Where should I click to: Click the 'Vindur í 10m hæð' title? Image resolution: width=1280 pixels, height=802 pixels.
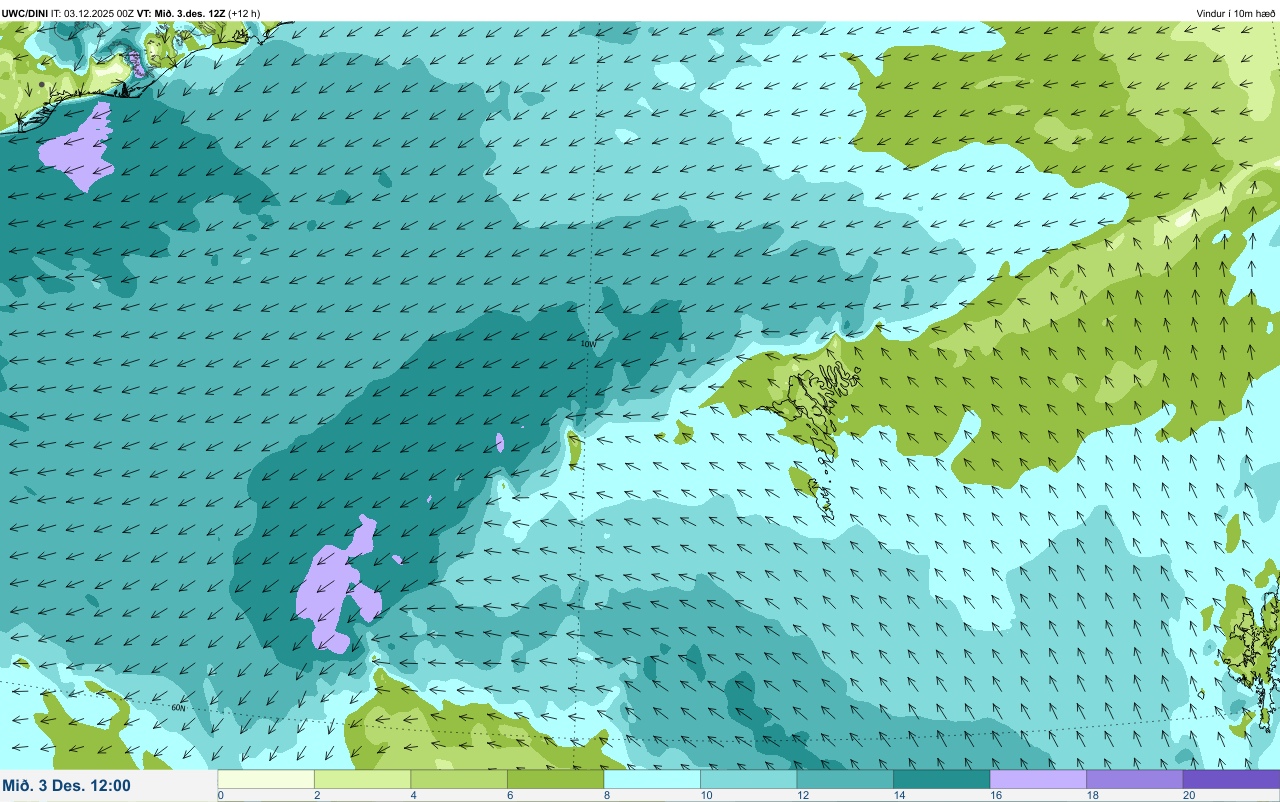1235,13
